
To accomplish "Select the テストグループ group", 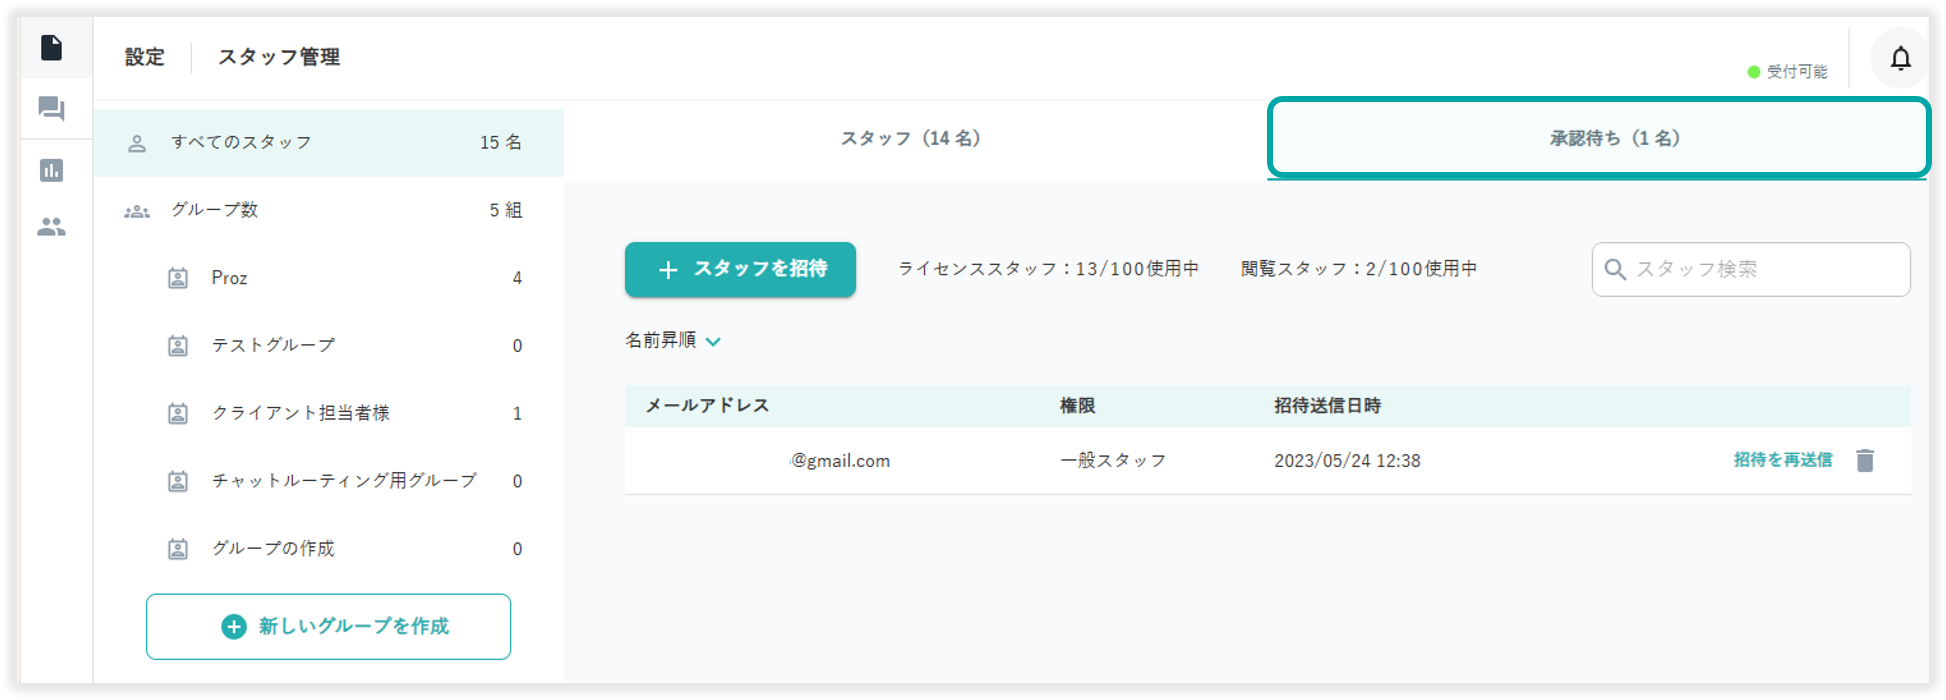I will pyautogui.click(x=273, y=346).
